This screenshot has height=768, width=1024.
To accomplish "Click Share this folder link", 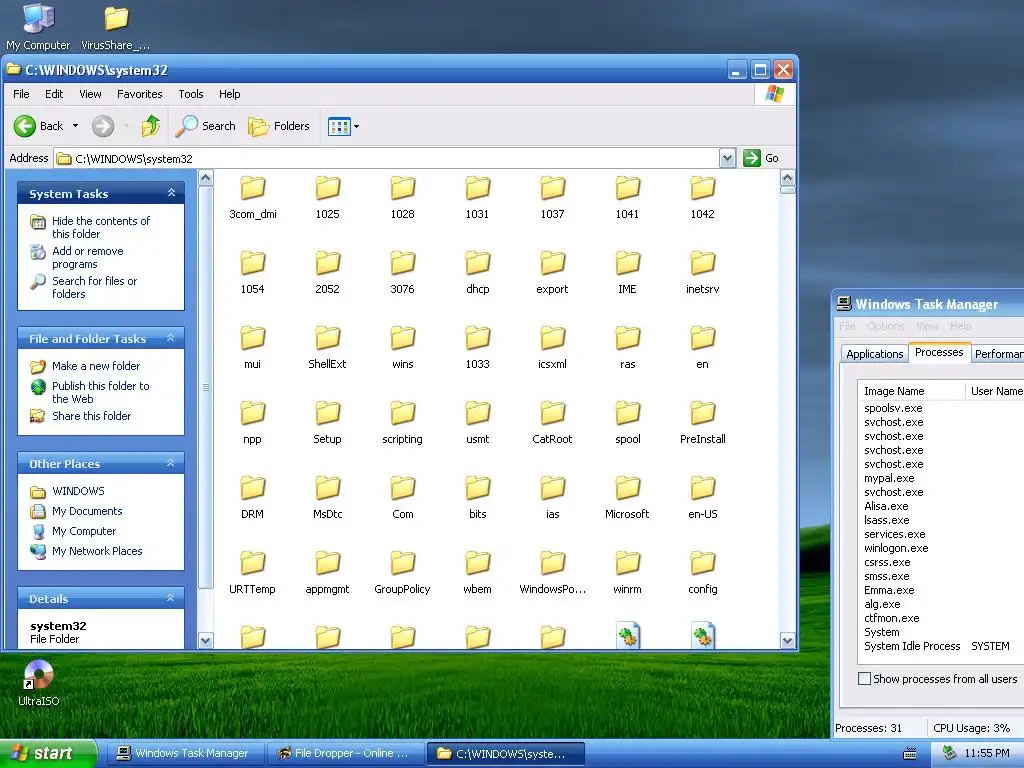I will tap(91, 416).
